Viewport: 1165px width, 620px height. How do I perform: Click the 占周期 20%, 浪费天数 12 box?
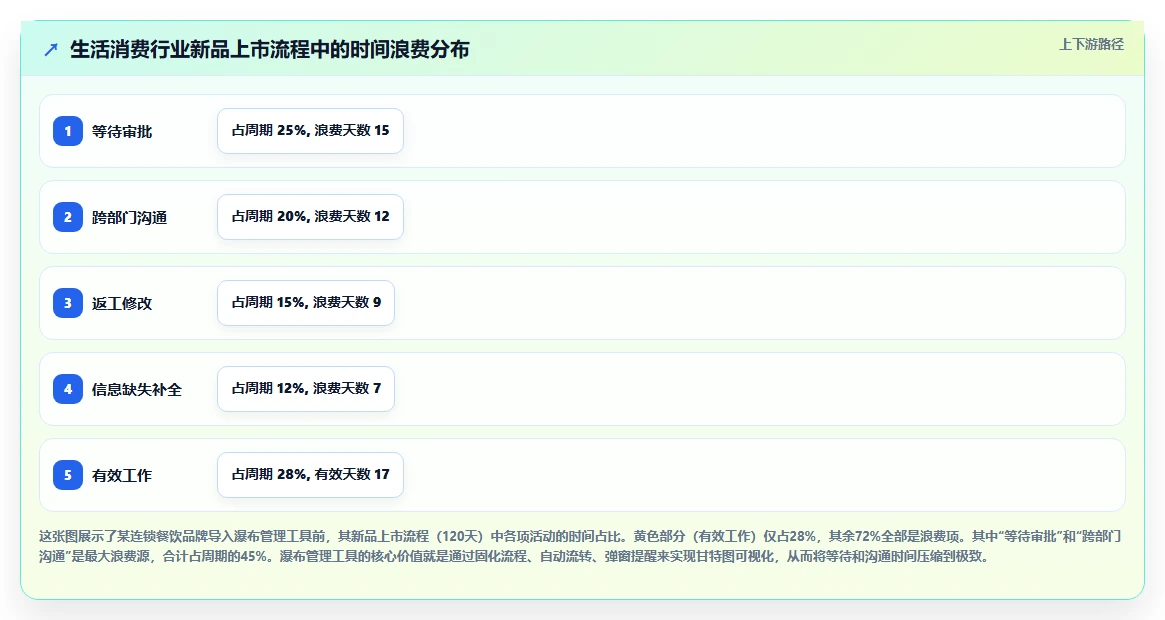(x=311, y=217)
